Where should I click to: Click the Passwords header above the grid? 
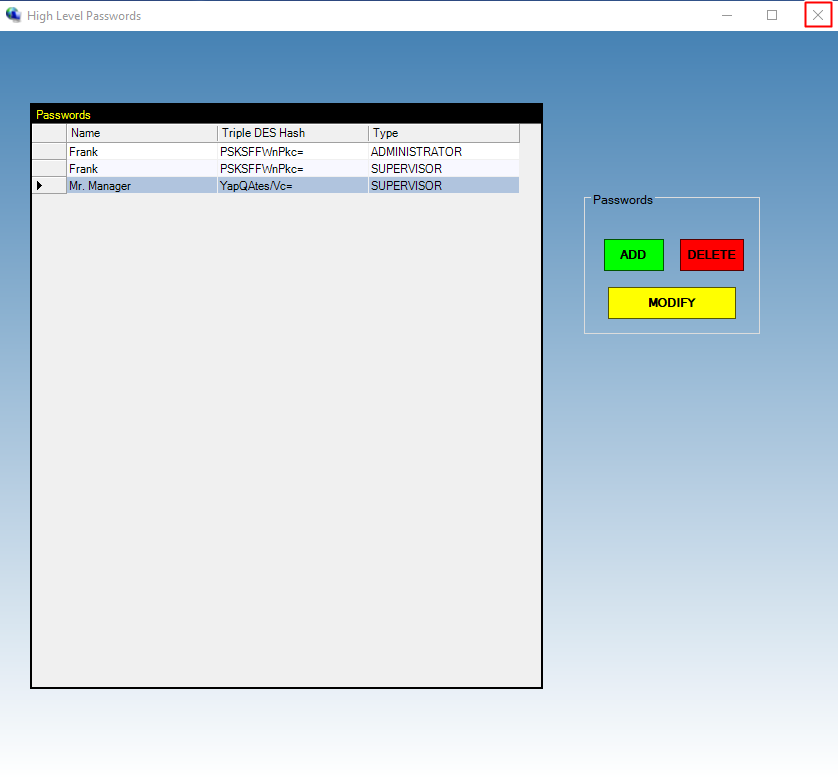coord(63,114)
